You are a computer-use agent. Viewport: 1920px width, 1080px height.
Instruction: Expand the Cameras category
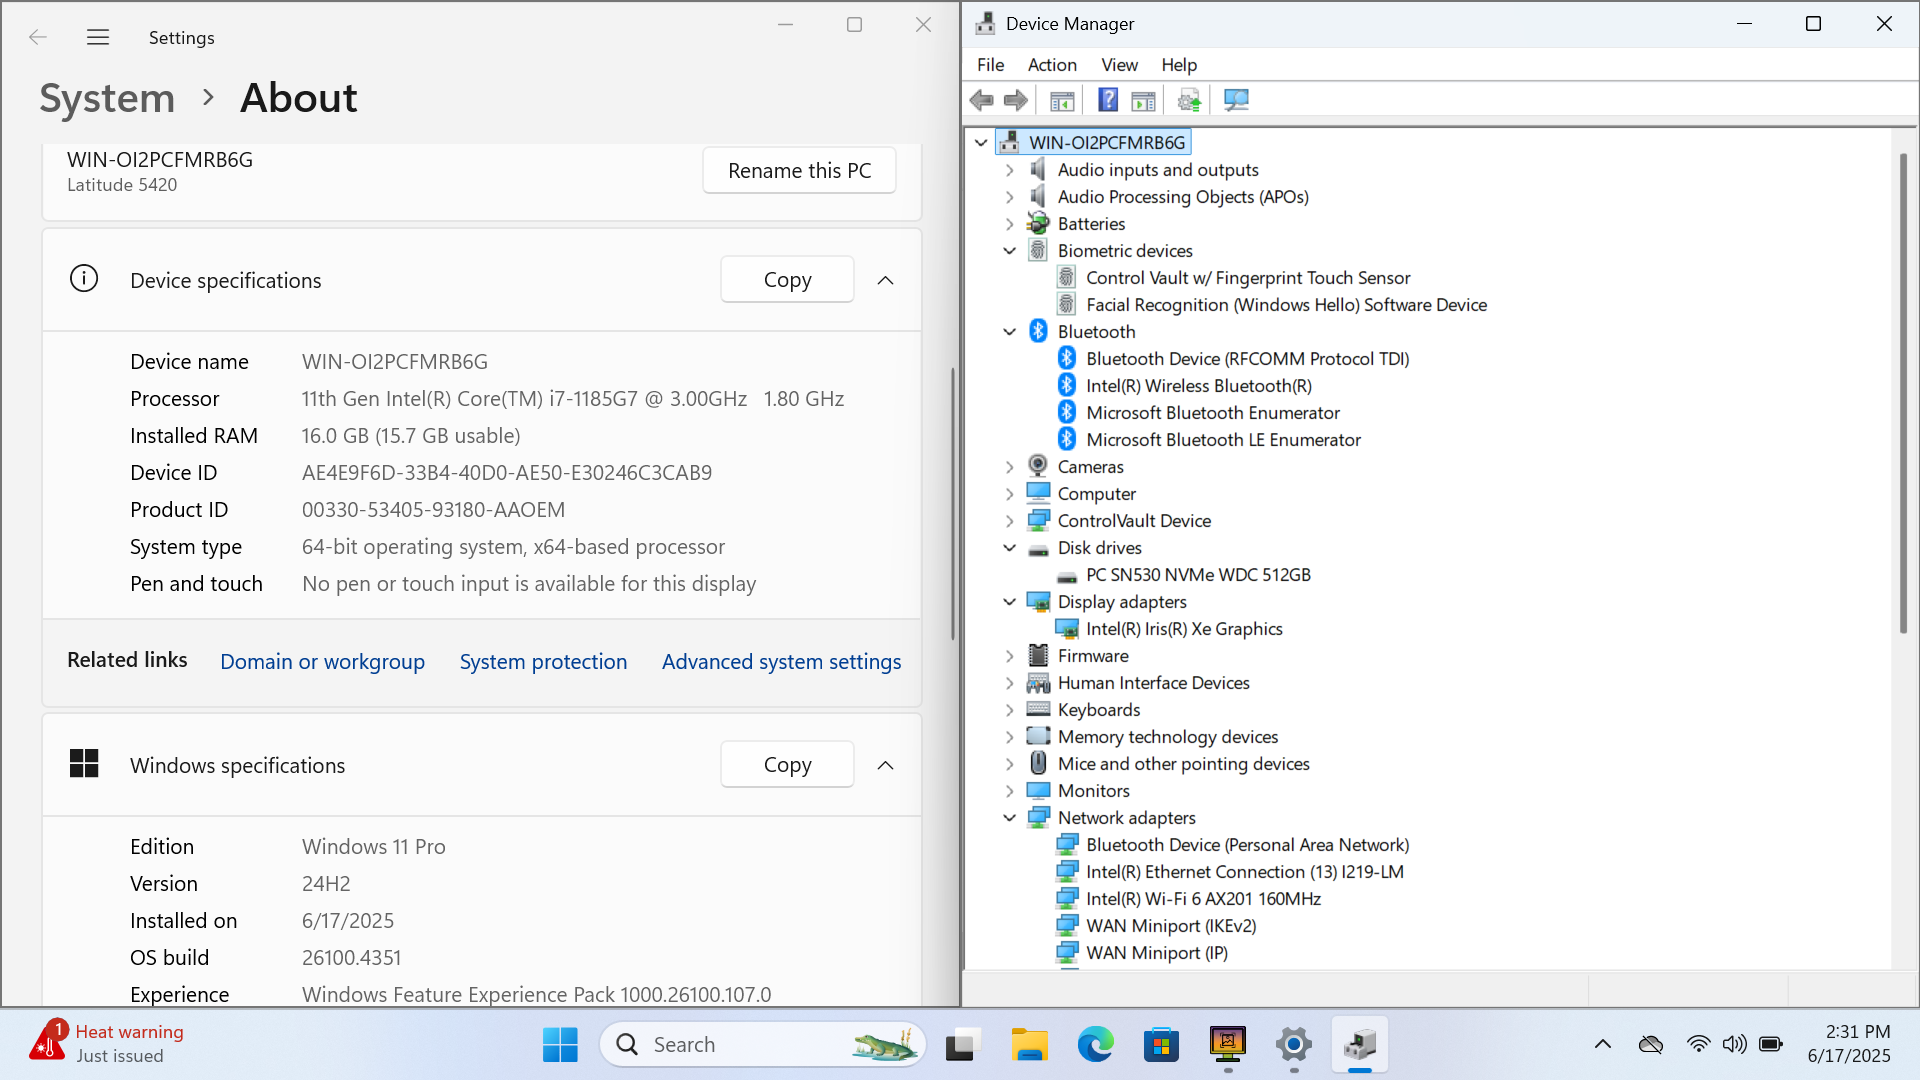(x=1009, y=467)
